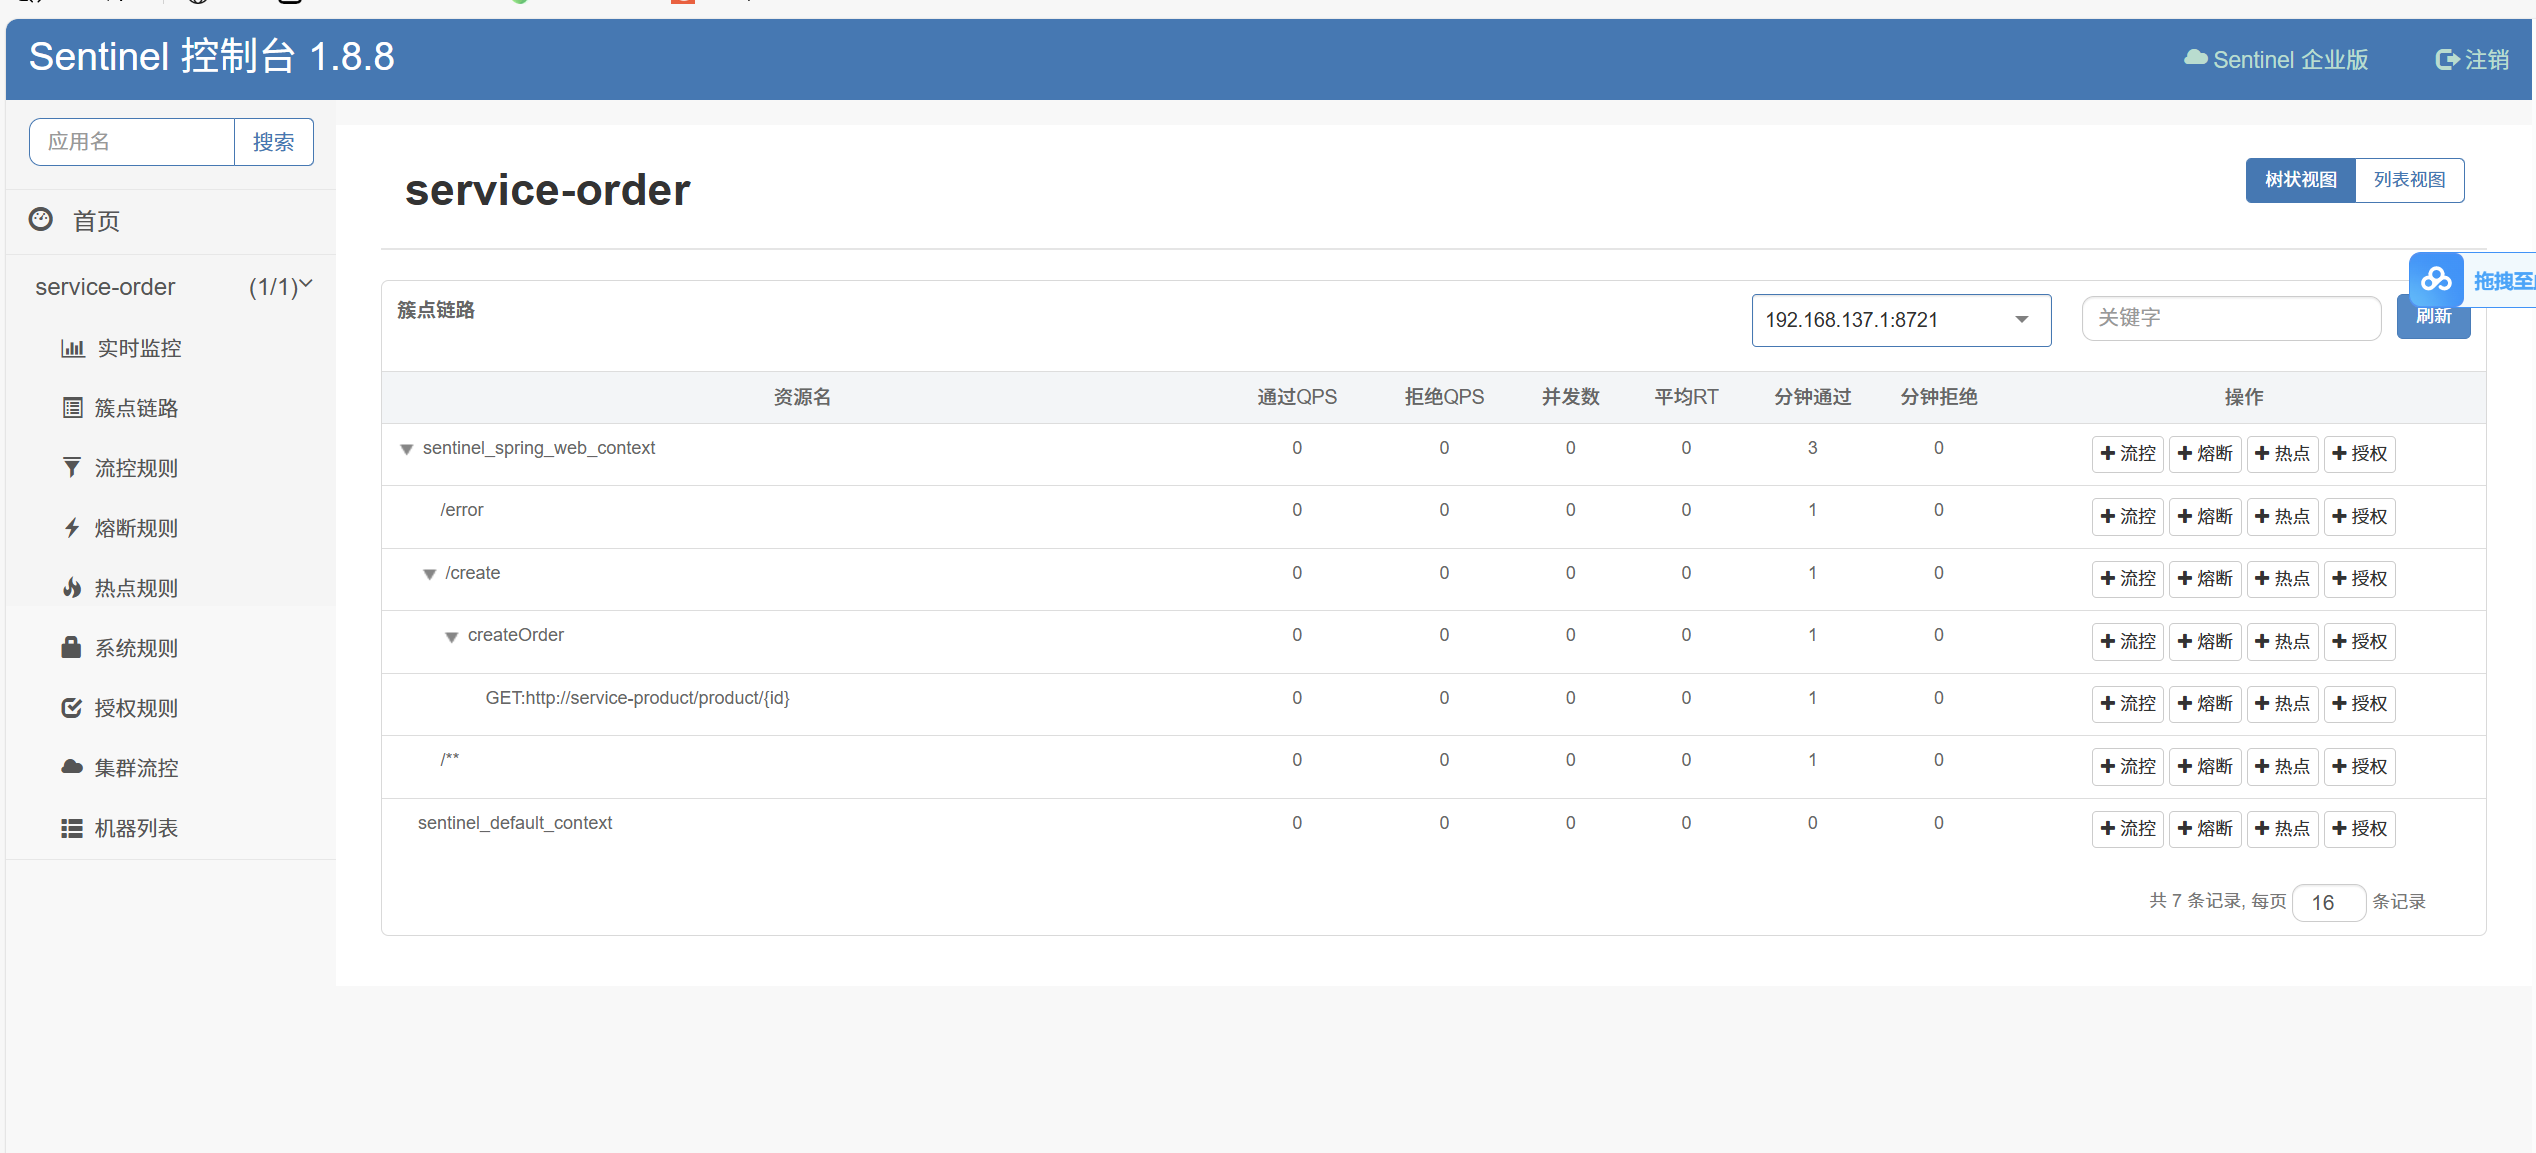
Task: Click 注销 logout in the header
Action: 2472,60
